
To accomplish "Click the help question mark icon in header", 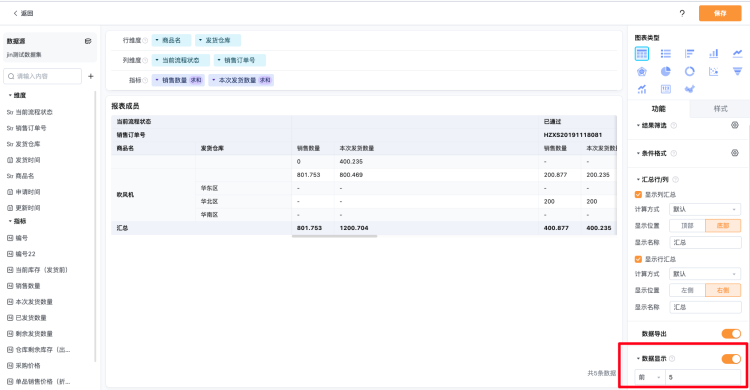I will click(x=682, y=13).
